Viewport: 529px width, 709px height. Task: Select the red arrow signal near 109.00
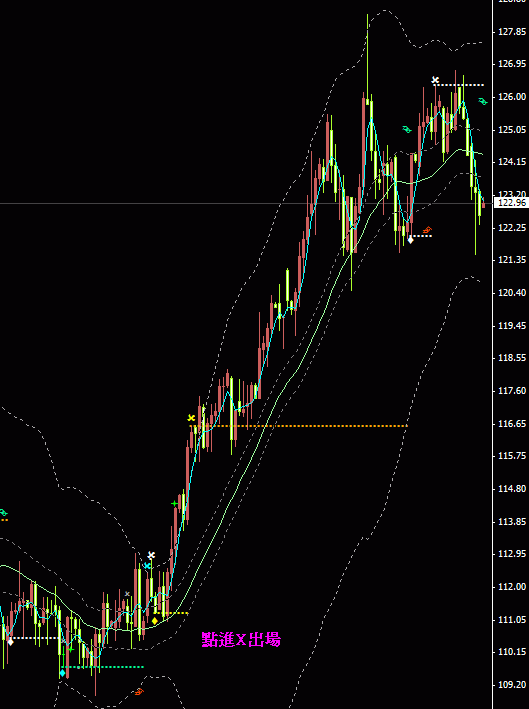pyautogui.click(x=139, y=691)
